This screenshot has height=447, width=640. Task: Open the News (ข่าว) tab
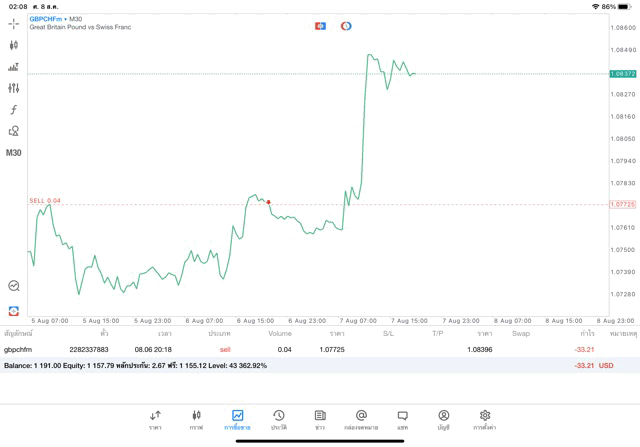(x=319, y=418)
